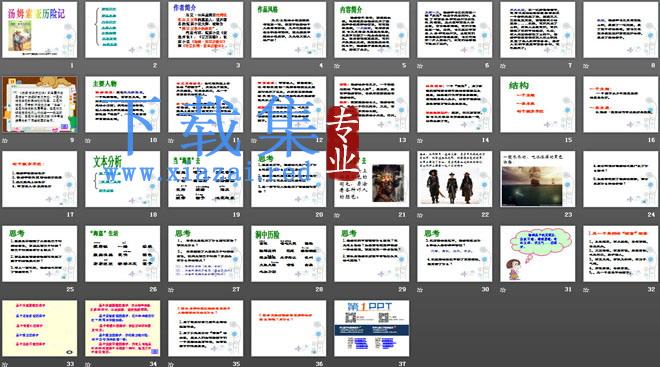This screenshot has width=660, height=367.
Task: Click the animation star under slide 22
Action: (x=420, y=215)
